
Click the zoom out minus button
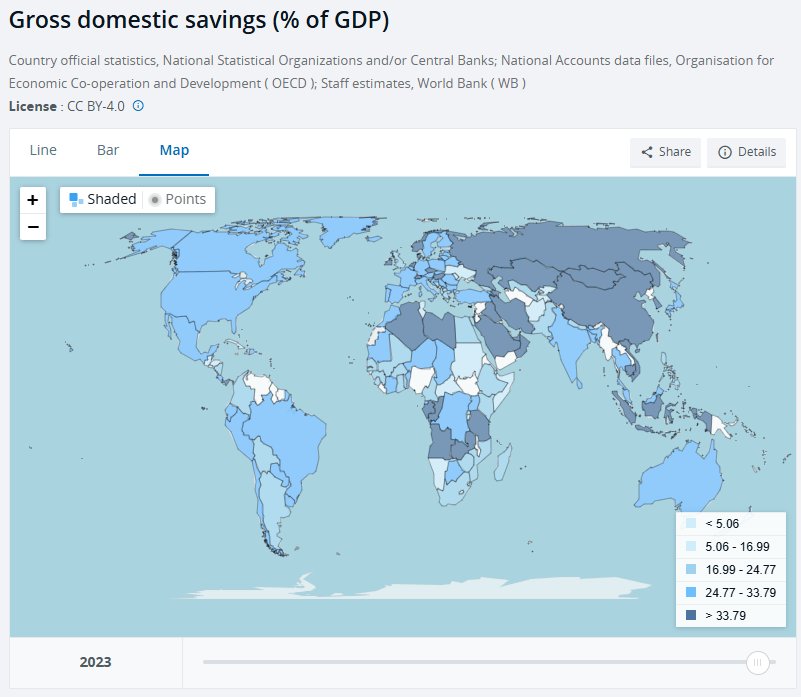(x=33, y=228)
